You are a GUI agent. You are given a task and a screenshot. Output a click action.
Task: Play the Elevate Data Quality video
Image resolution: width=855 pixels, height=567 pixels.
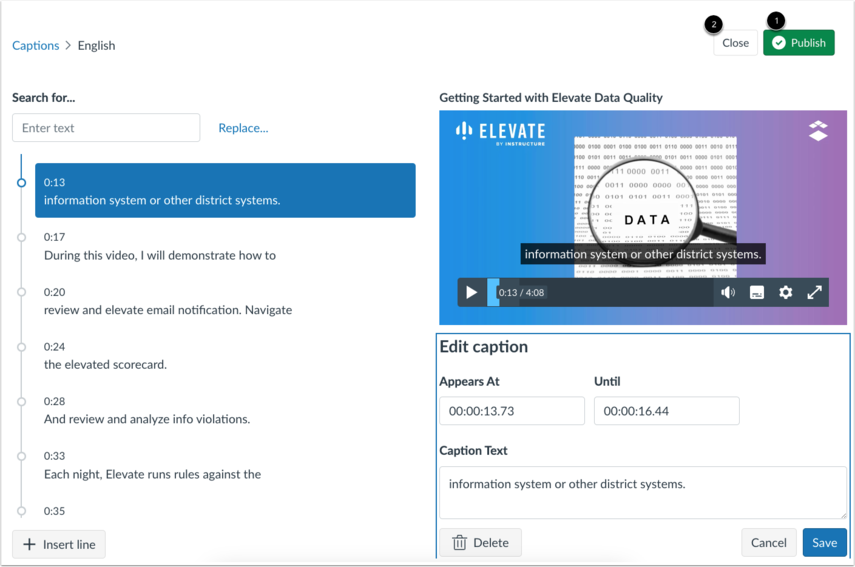471,293
